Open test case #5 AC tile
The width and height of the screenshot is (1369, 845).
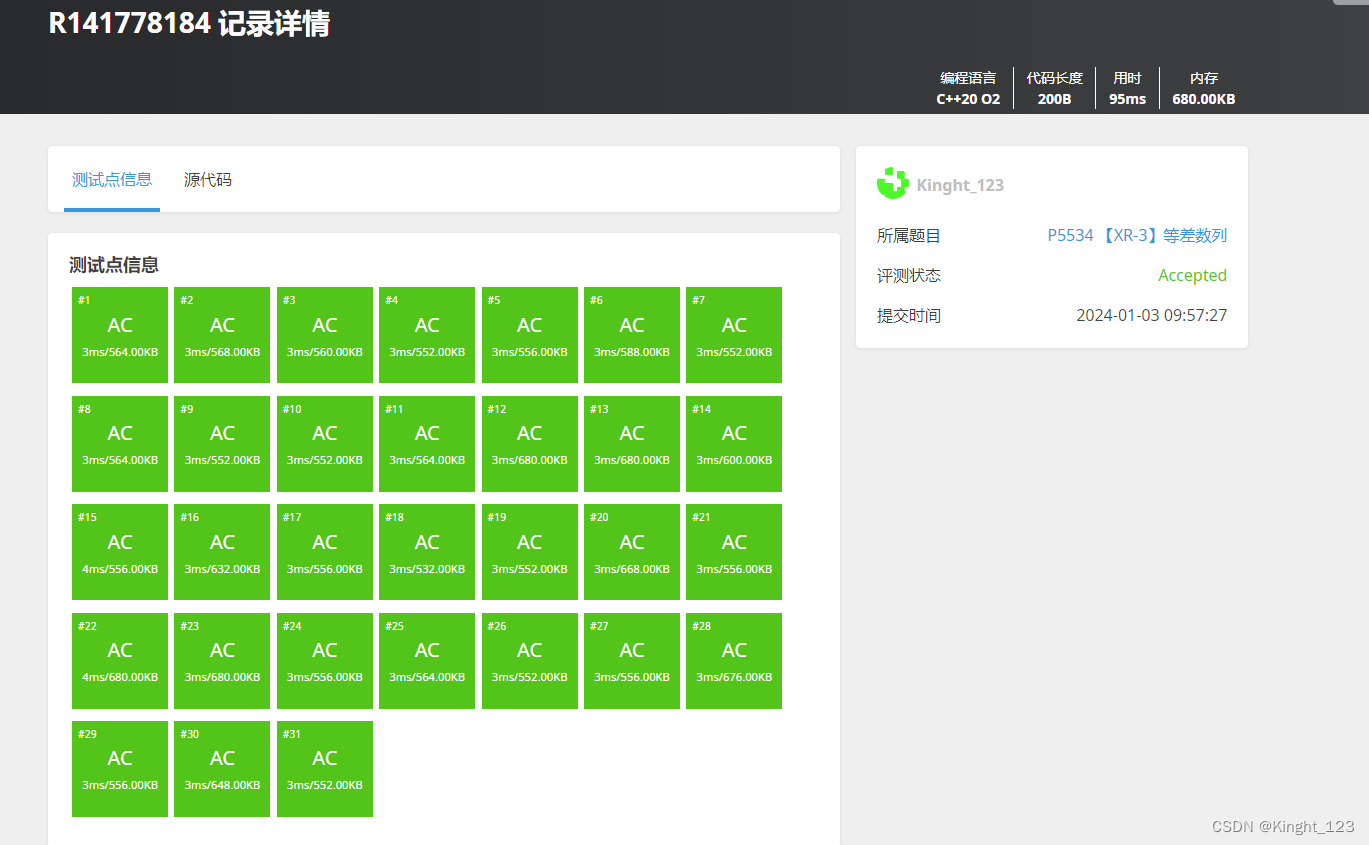530,335
